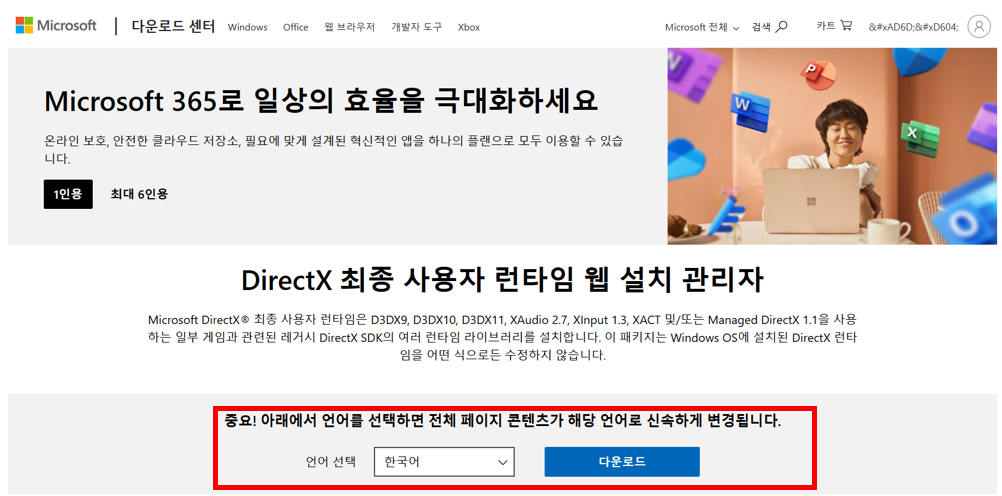
Task: Open the 다운로드 센터 home link
Action: click(173, 27)
